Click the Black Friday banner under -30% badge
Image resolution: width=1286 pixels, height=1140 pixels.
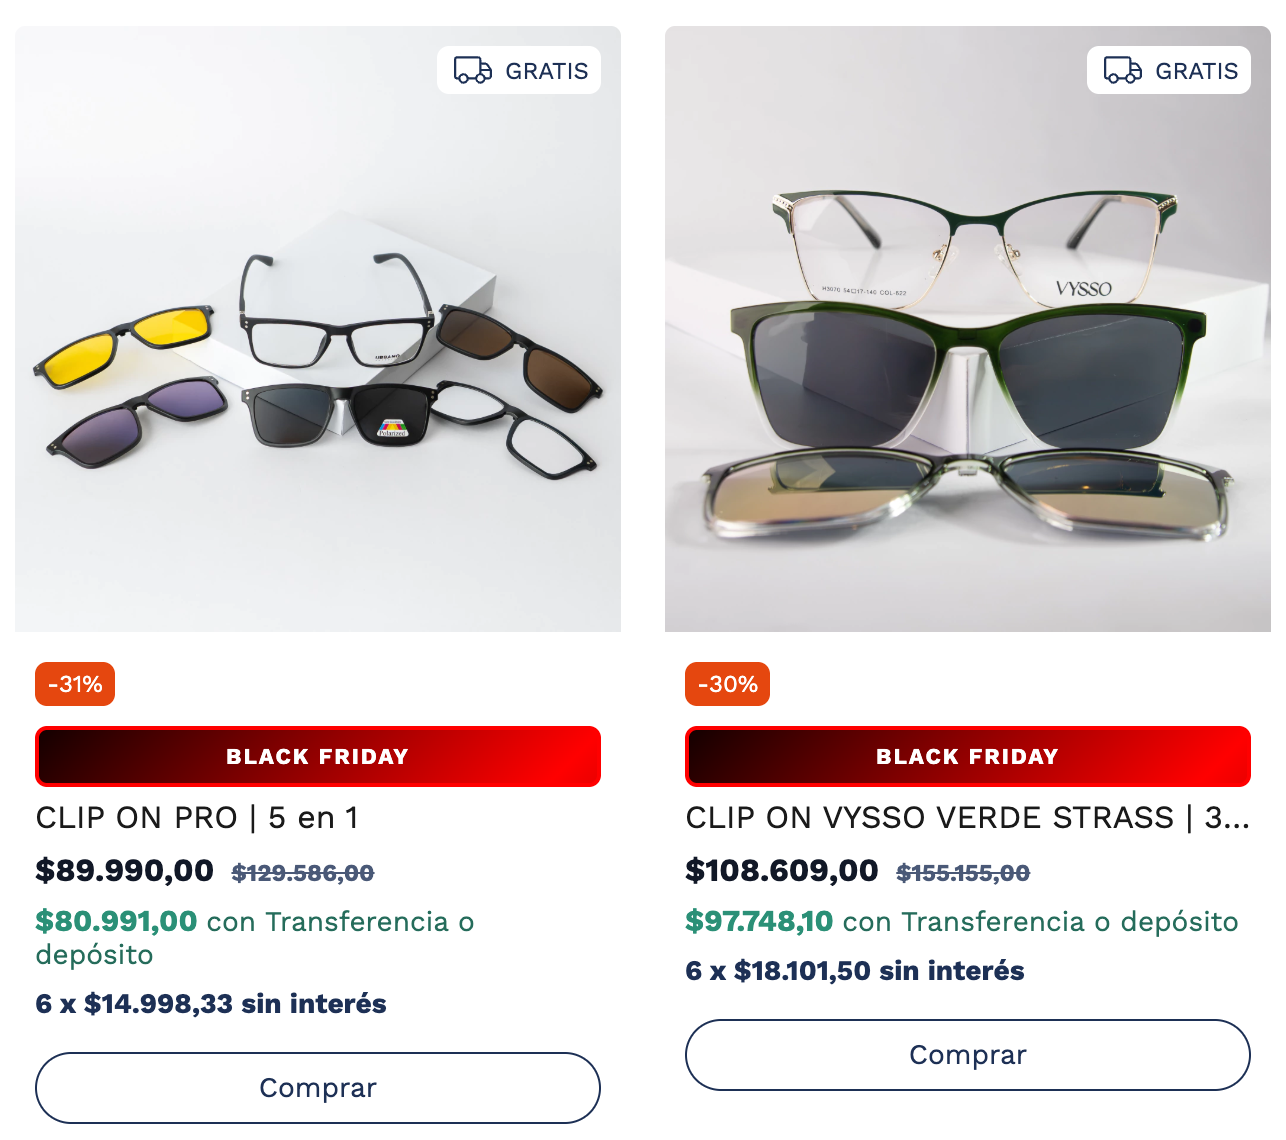(x=968, y=756)
